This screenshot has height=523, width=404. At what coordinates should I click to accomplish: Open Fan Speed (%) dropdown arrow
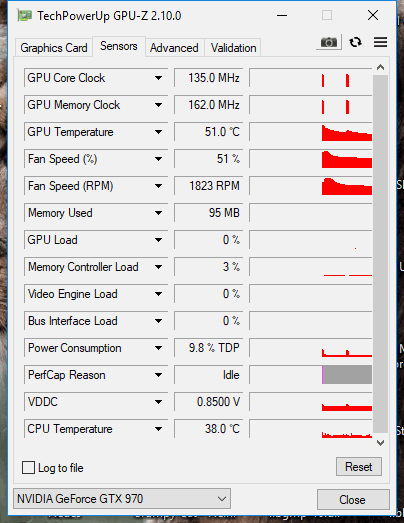click(158, 159)
